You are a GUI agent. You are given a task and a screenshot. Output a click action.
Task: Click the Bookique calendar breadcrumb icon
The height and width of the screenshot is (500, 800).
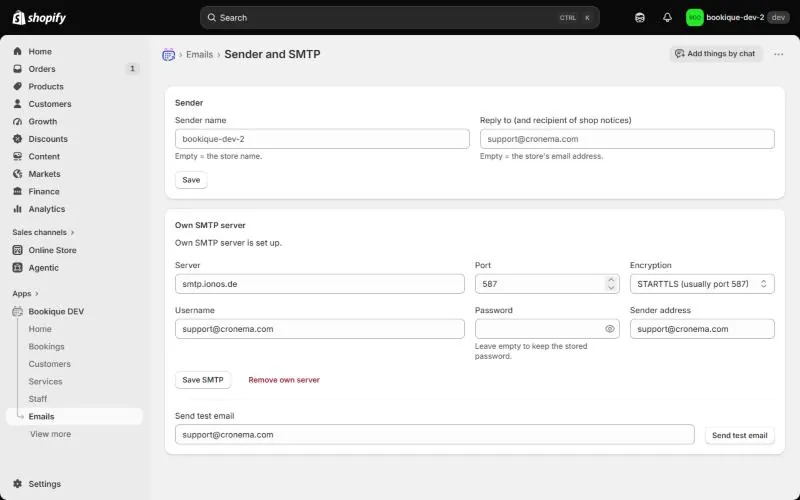[x=168, y=55]
